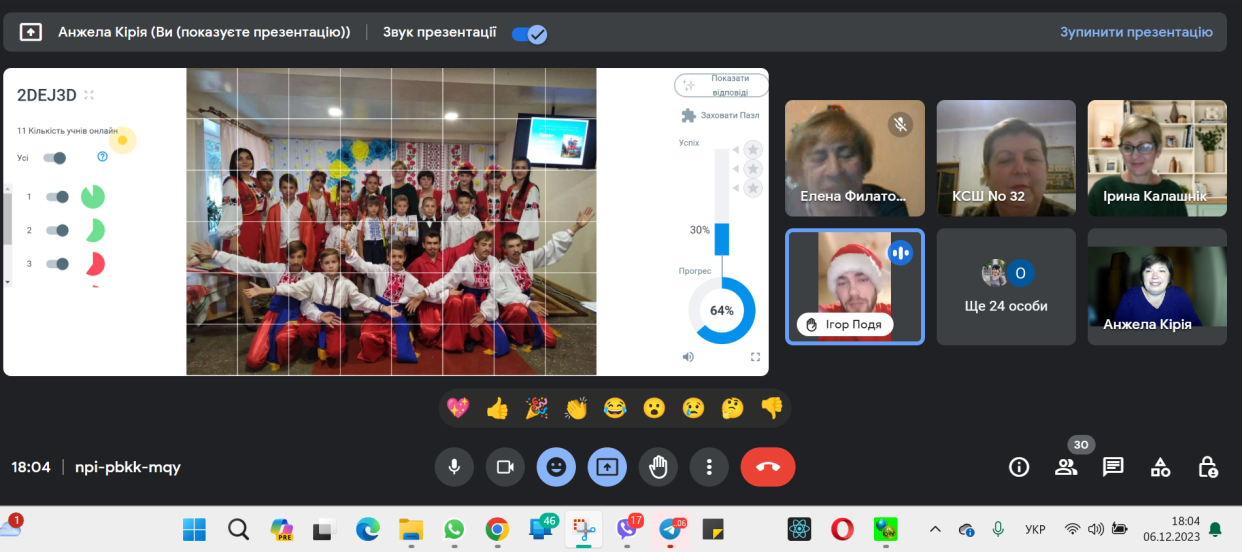The height and width of the screenshot is (552, 1242).
Task: Click 'Зупинити презентацію' to stop presenting
Action: point(1136,32)
